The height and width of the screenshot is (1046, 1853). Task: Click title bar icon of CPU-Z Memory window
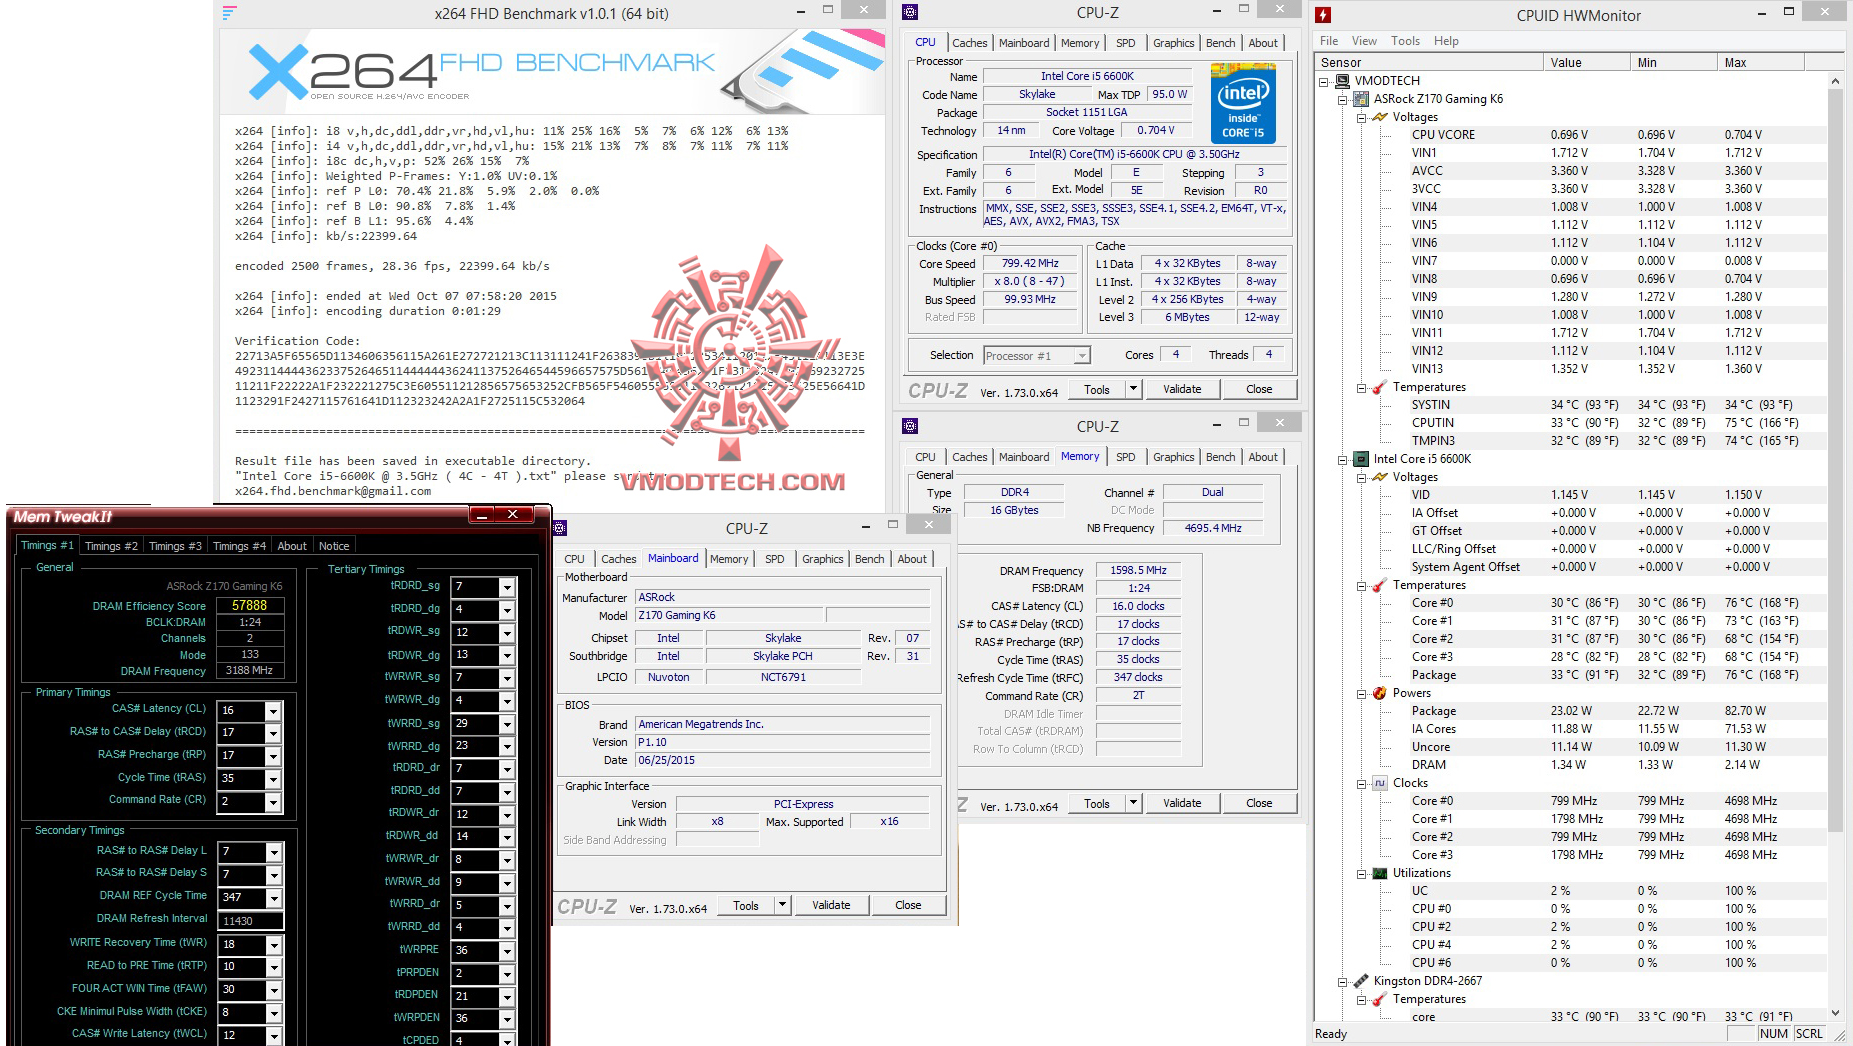click(910, 426)
